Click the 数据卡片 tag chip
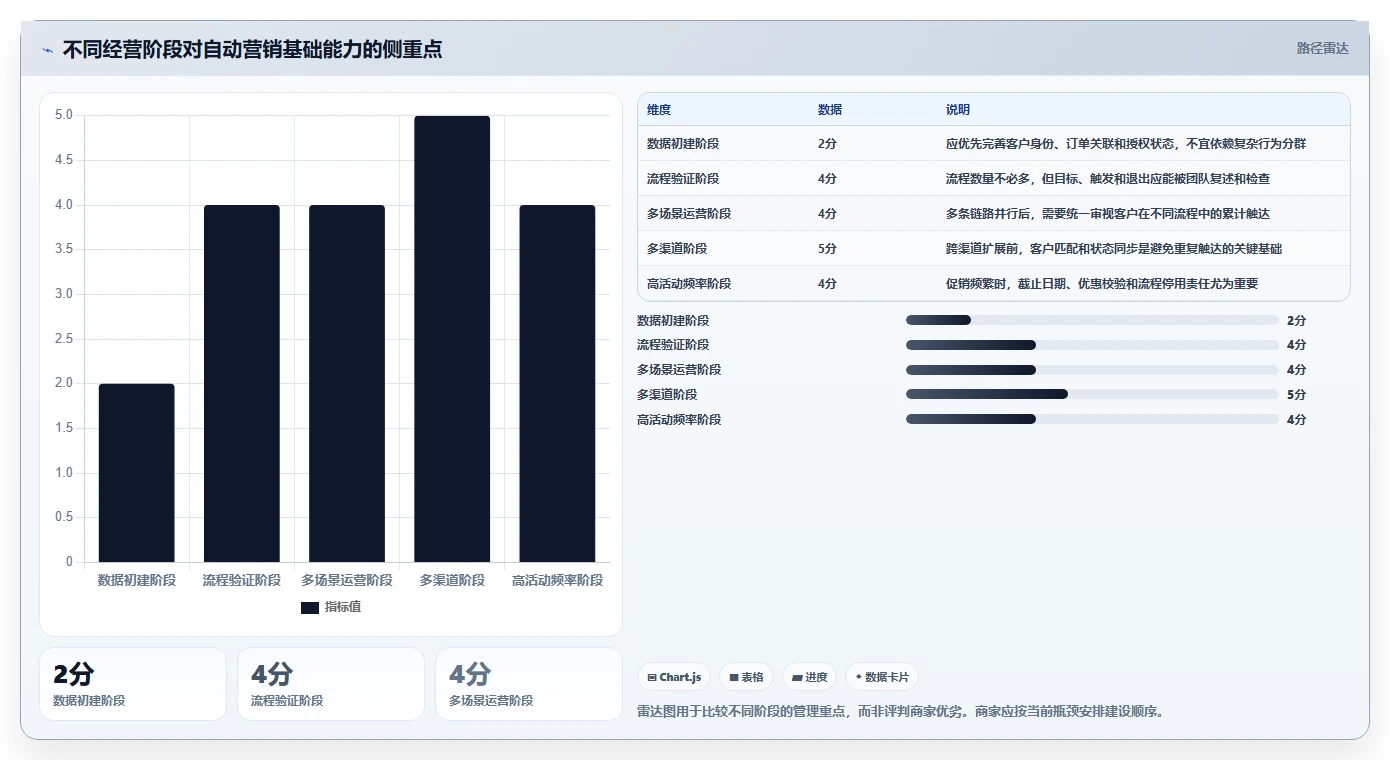This screenshot has height=760, width=1390. pos(882,677)
